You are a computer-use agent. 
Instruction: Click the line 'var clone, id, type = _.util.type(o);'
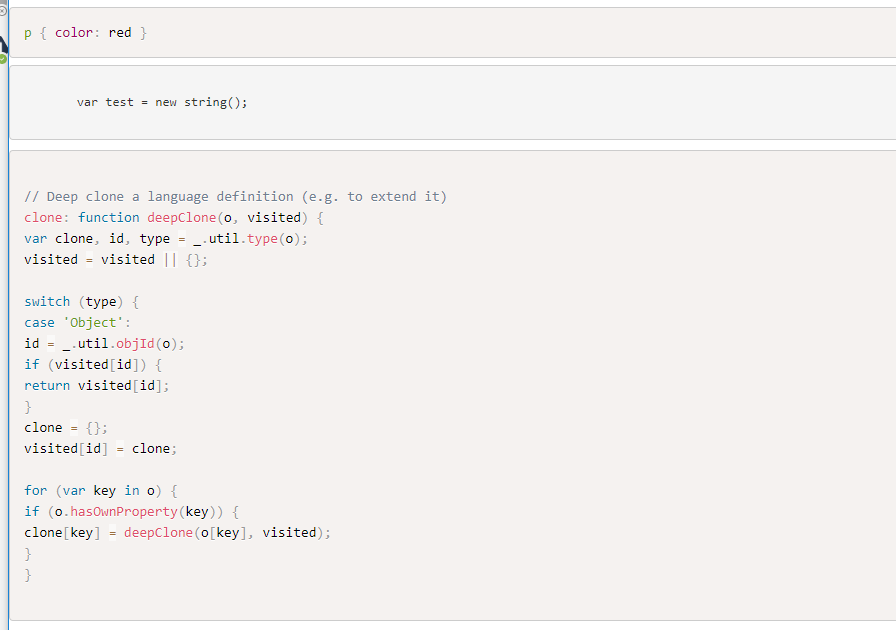pos(166,239)
